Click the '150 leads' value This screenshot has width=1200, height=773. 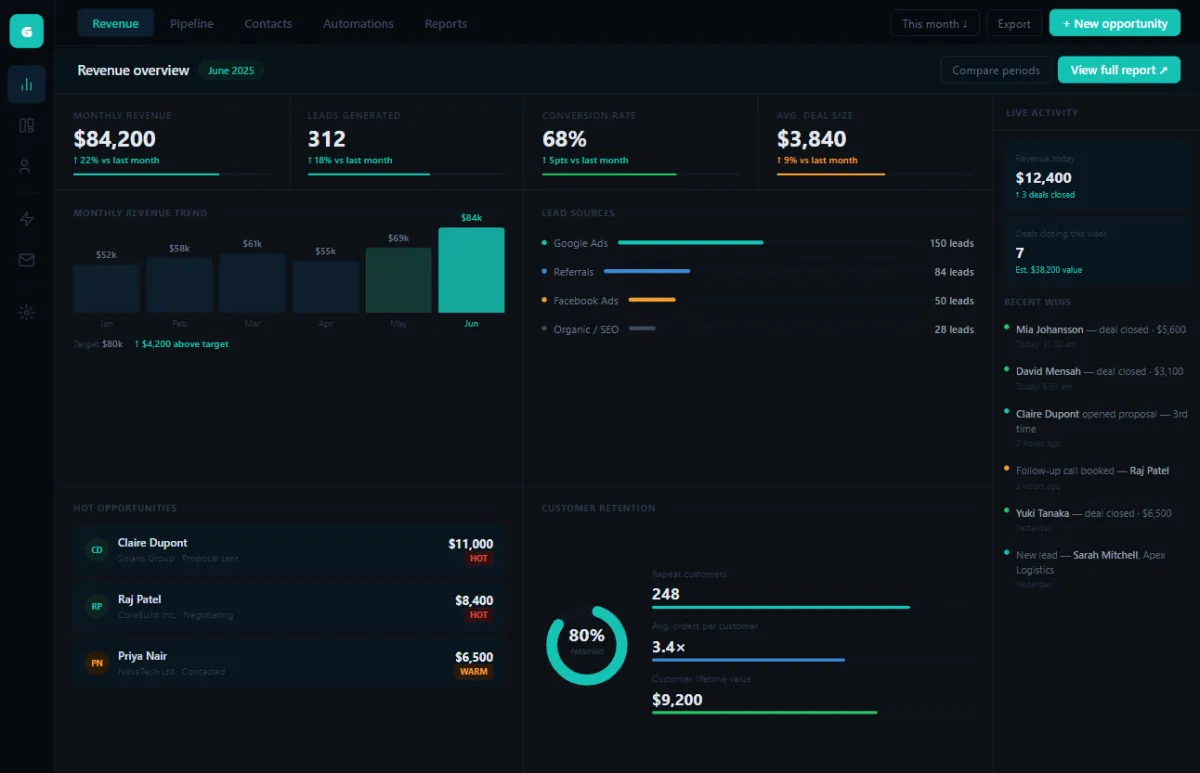click(951, 243)
